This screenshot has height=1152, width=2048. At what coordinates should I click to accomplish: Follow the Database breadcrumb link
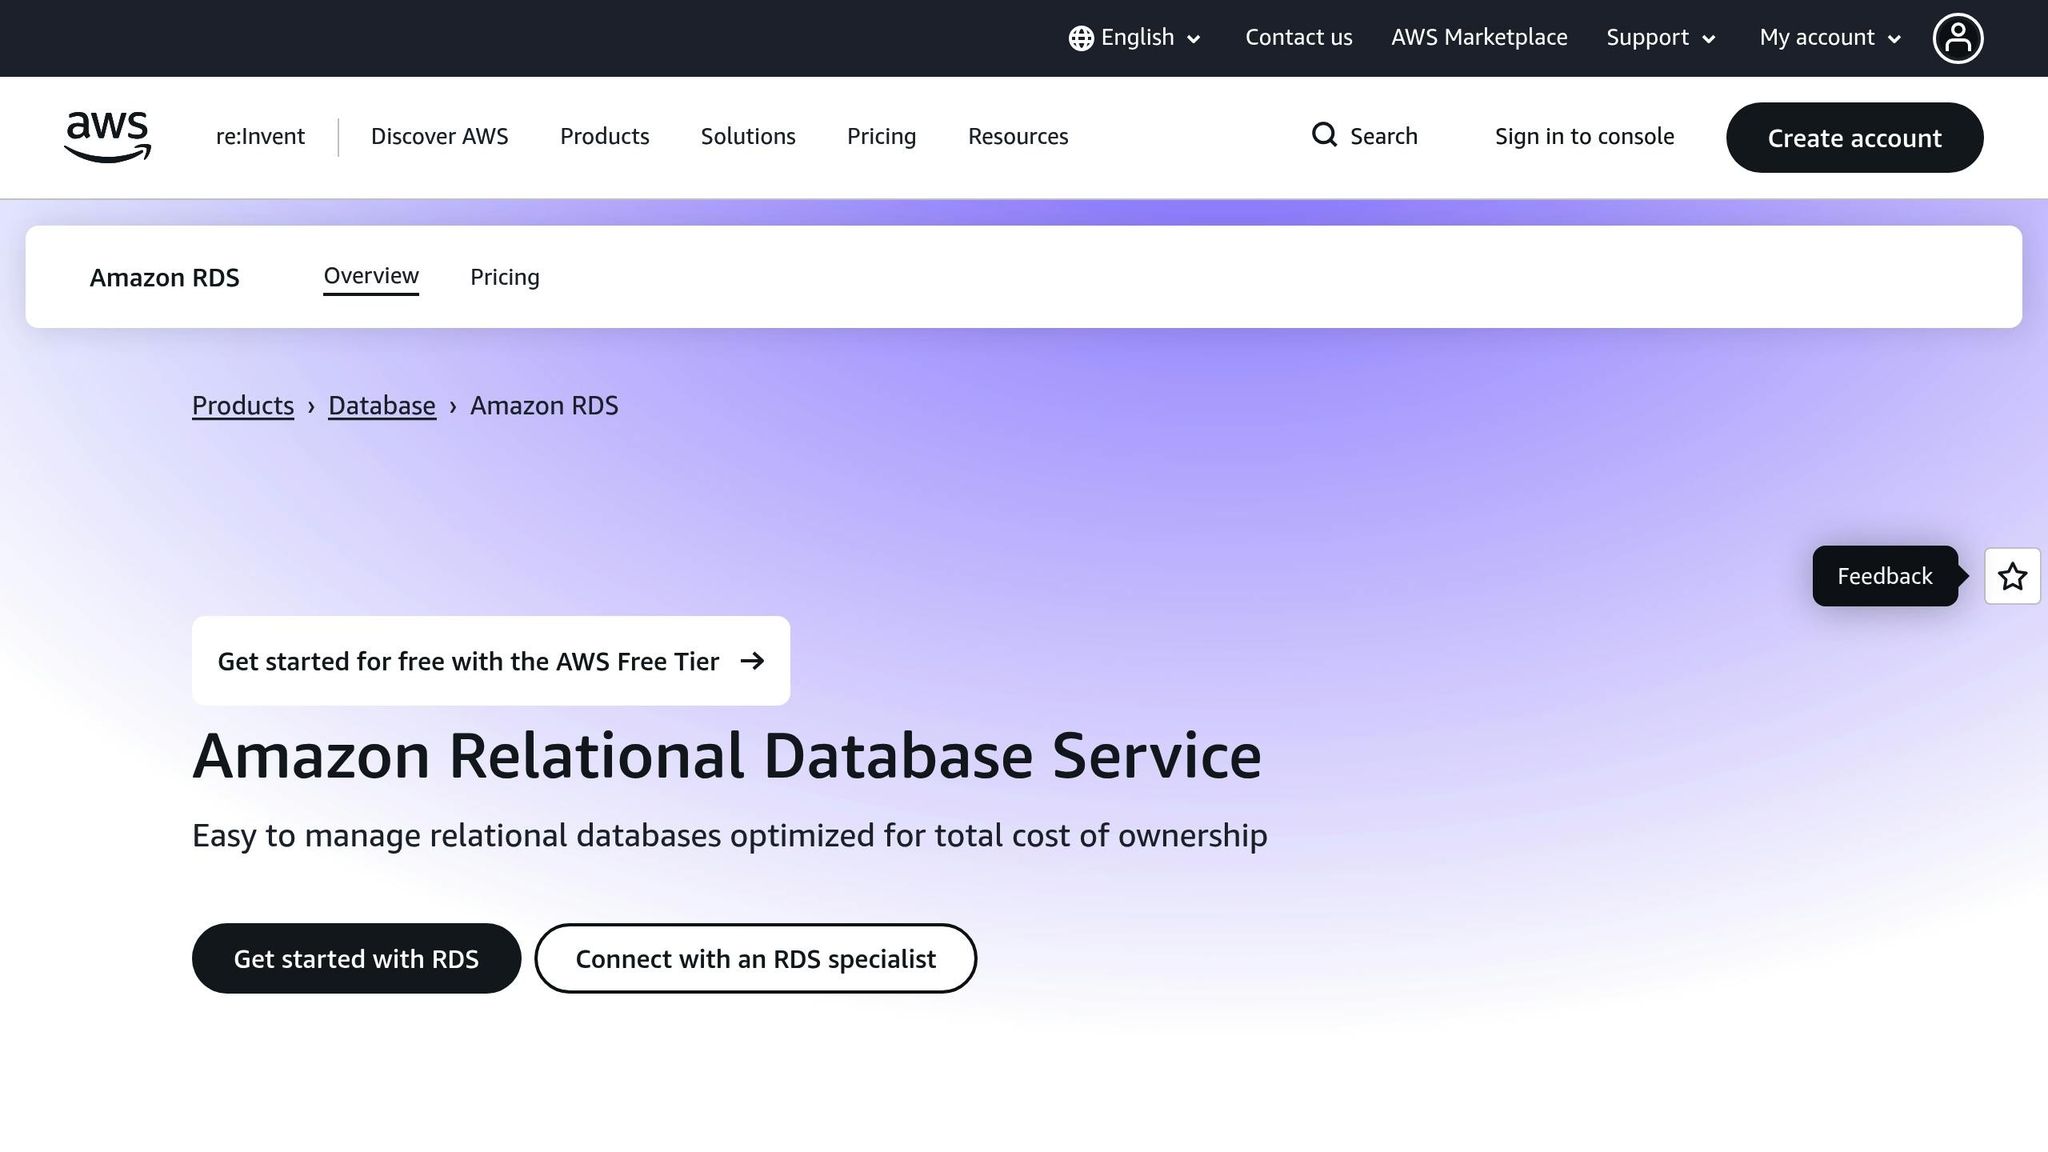point(381,406)
